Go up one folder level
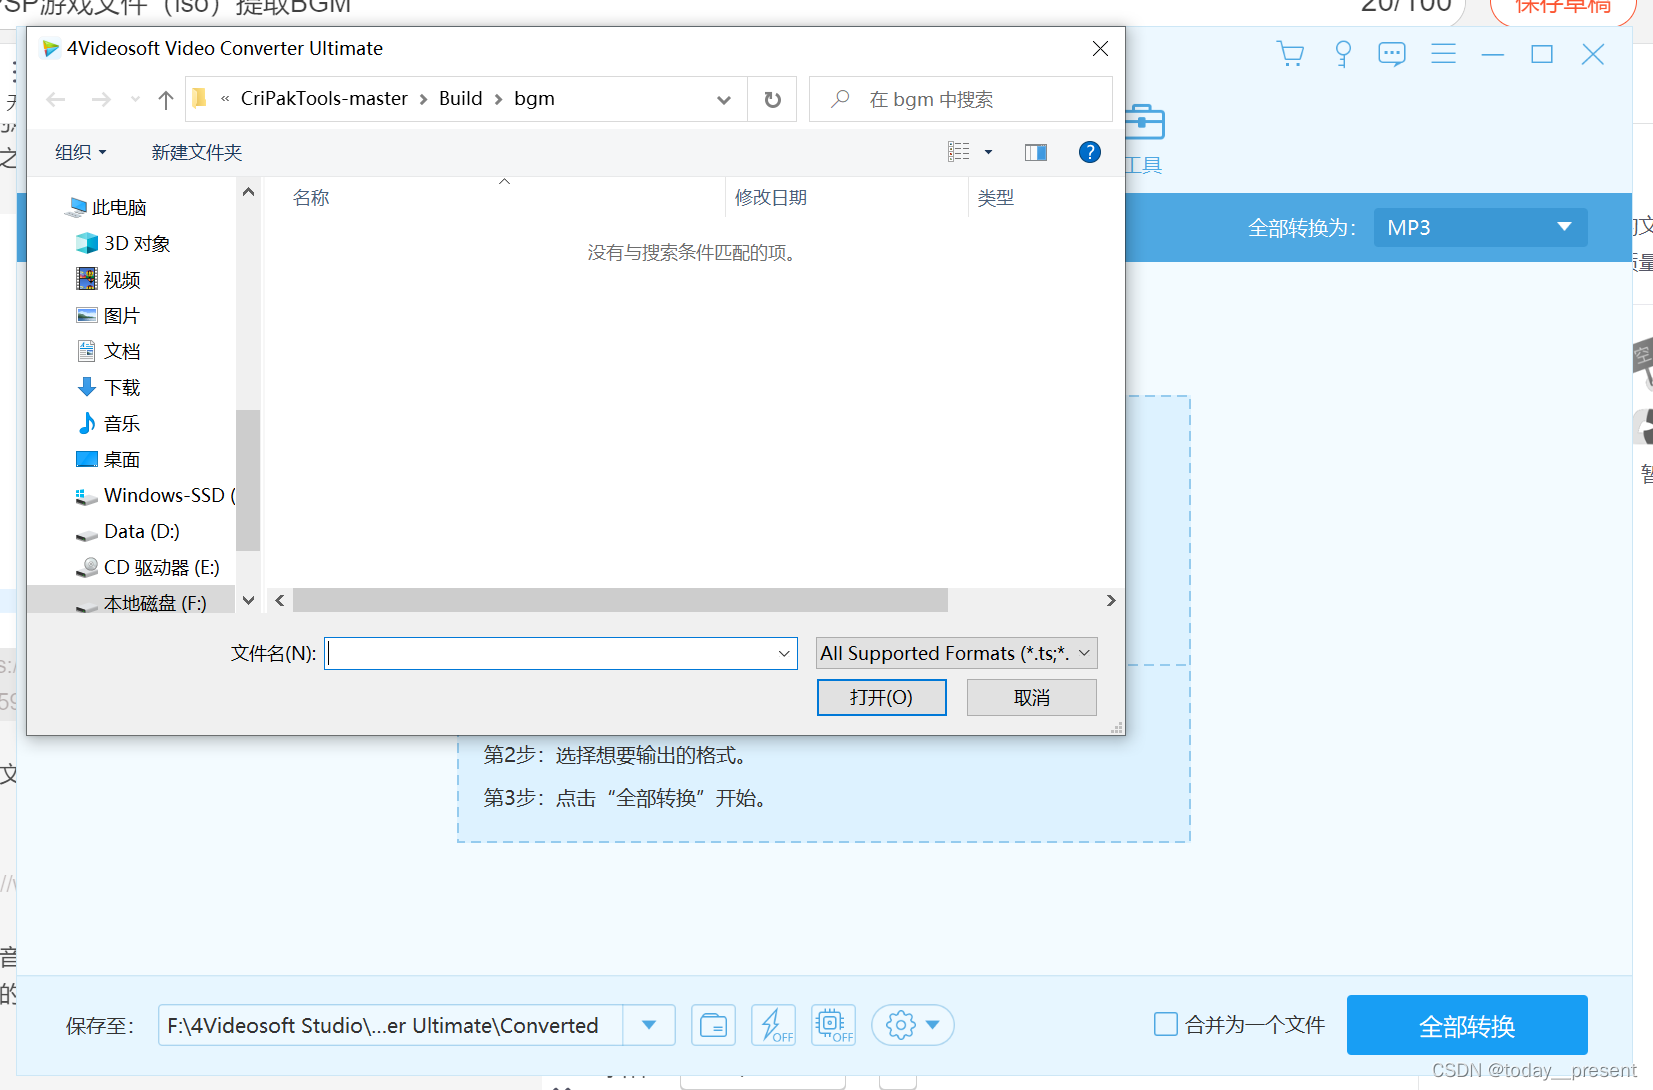The image size is (1653, 1090). click(x=166, y=99)
